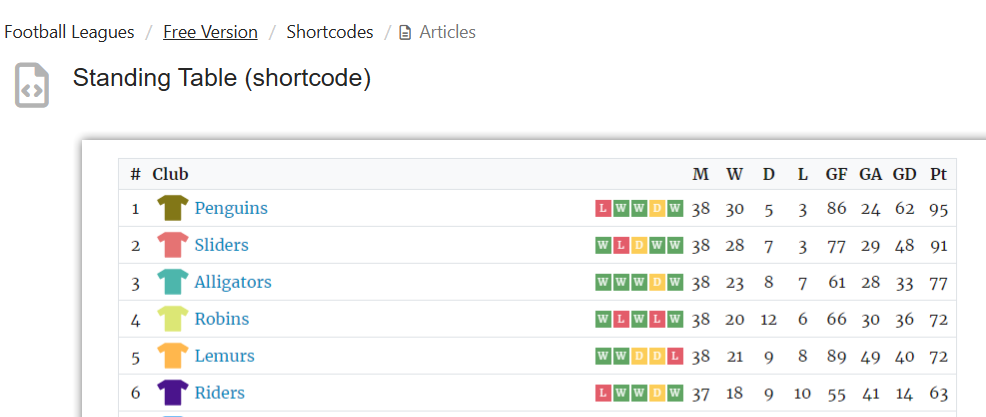This screenshot has width=986, height=417.
Task: Click the Pt column header
Action: (938, 174)
